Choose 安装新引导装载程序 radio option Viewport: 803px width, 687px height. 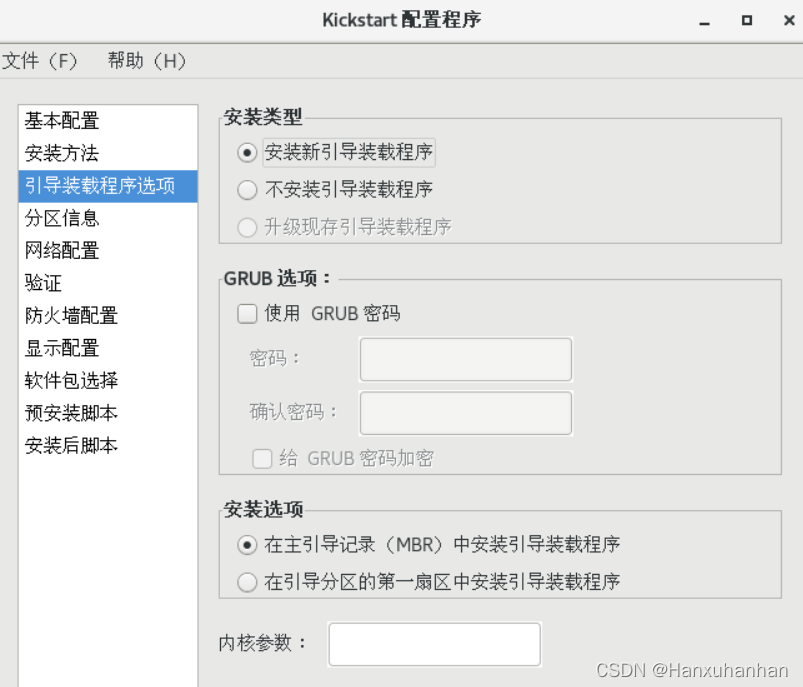point(247,153)
